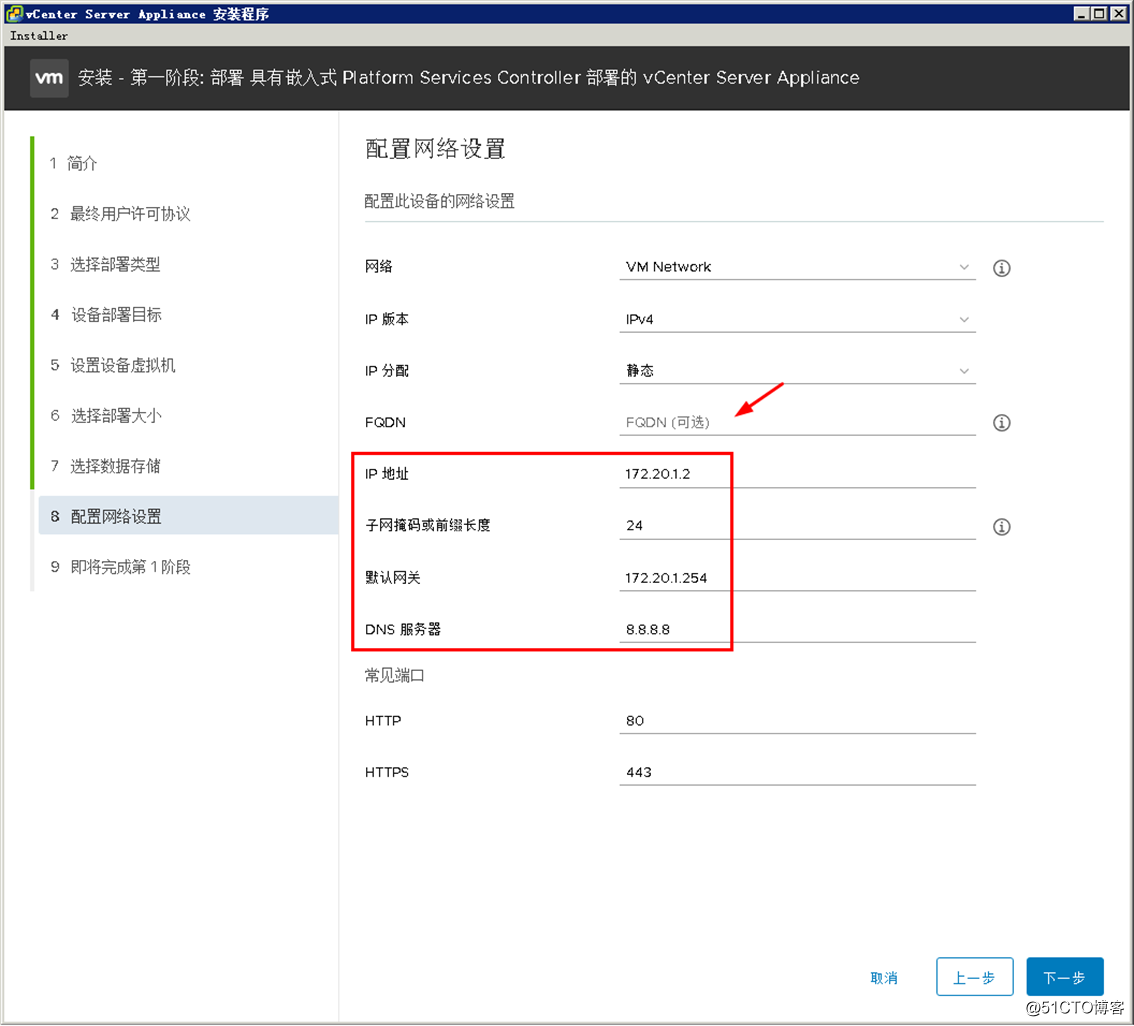Open the Installer menu
This screenshot has width=1134, height=1026.
[x=39, y=36]
